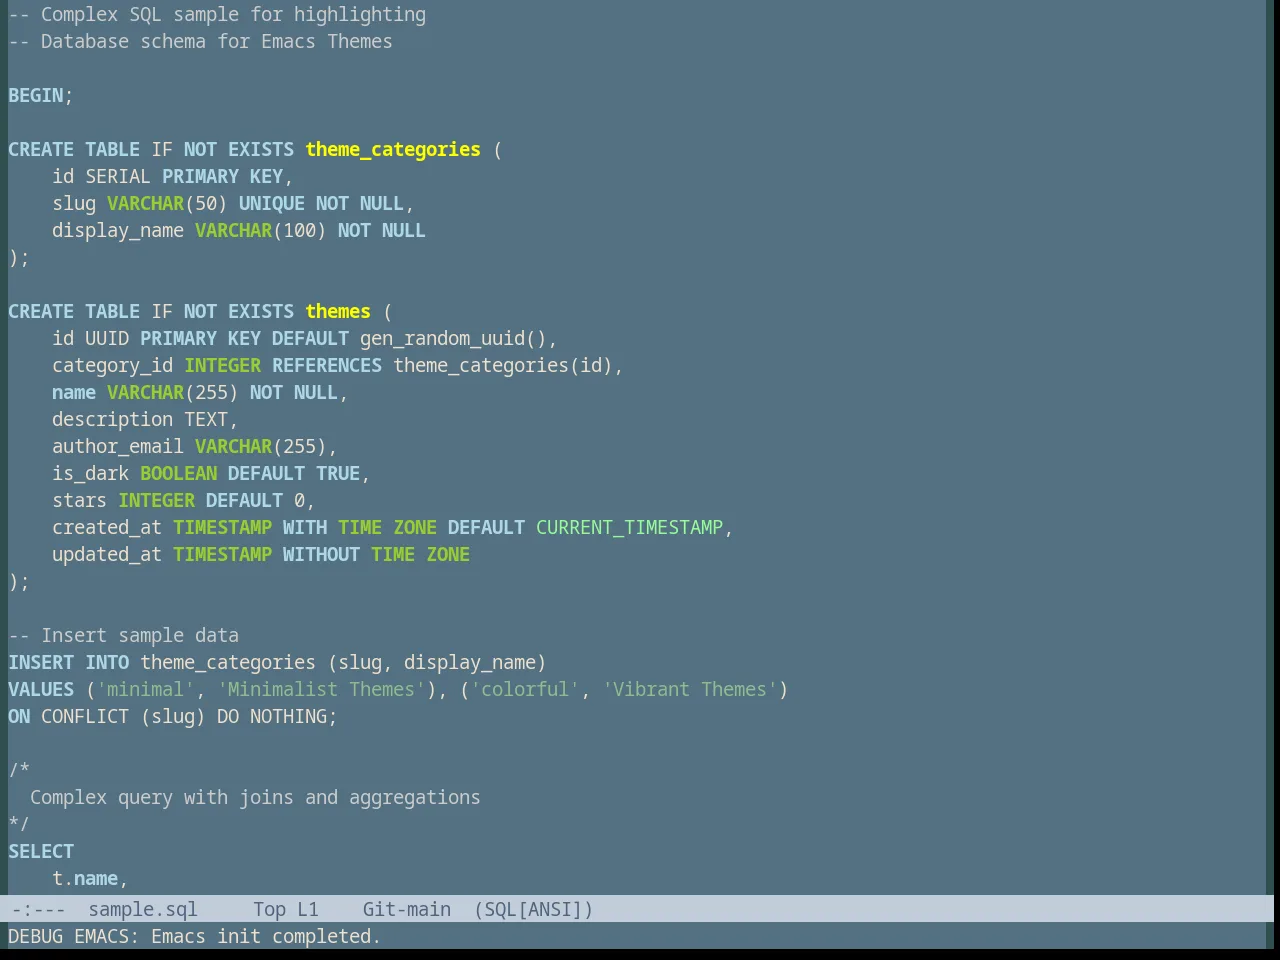Click the '-- Insert sample data' comment
This screenshot has width=1280, height=960.
124,636
